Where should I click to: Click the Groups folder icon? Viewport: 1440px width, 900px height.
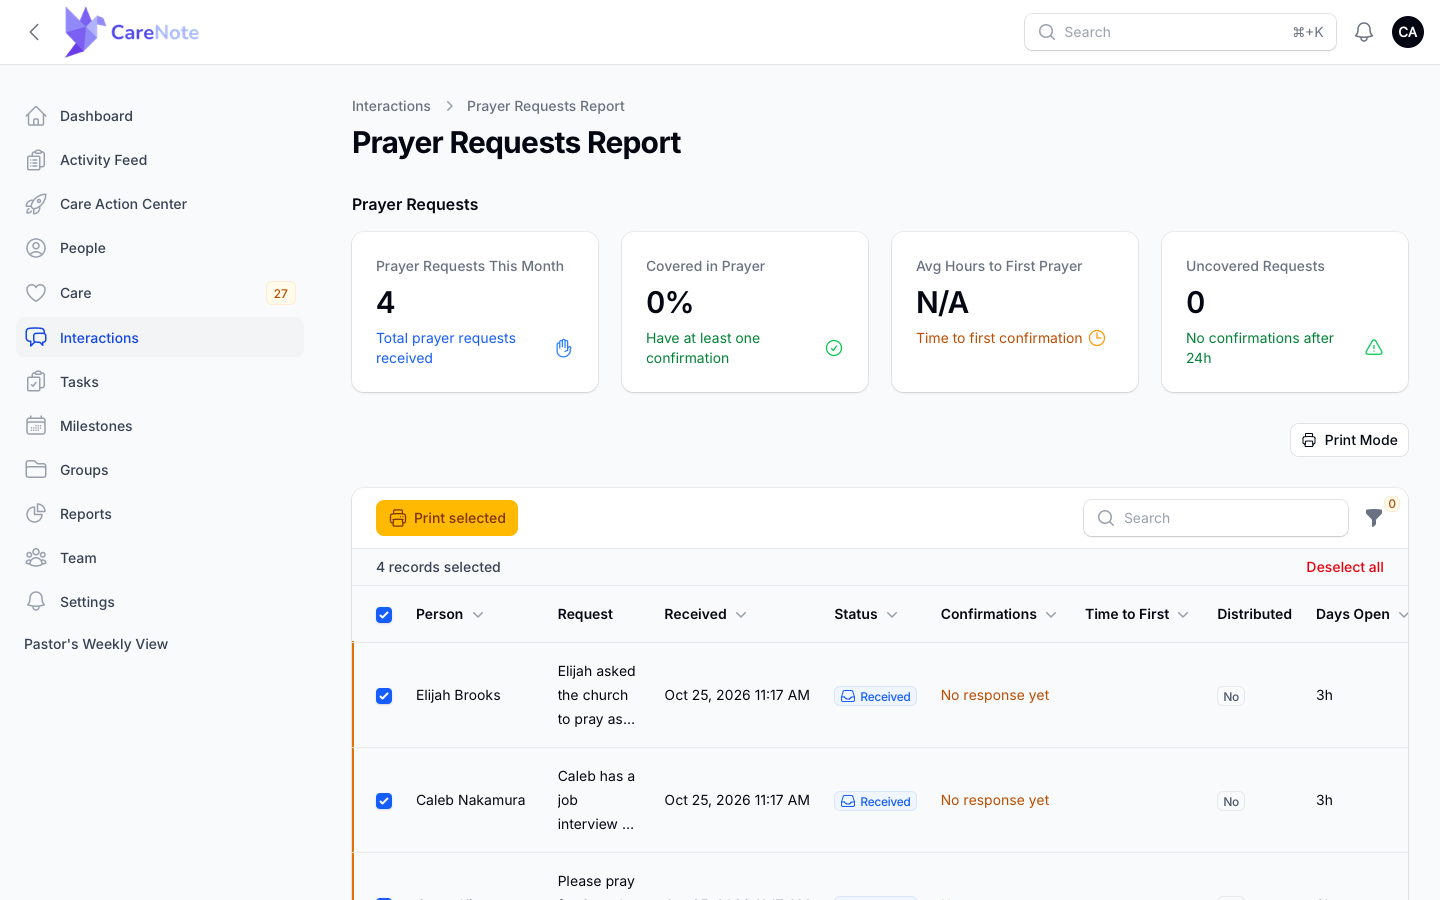pyautogui.click(x=36, y=470)
